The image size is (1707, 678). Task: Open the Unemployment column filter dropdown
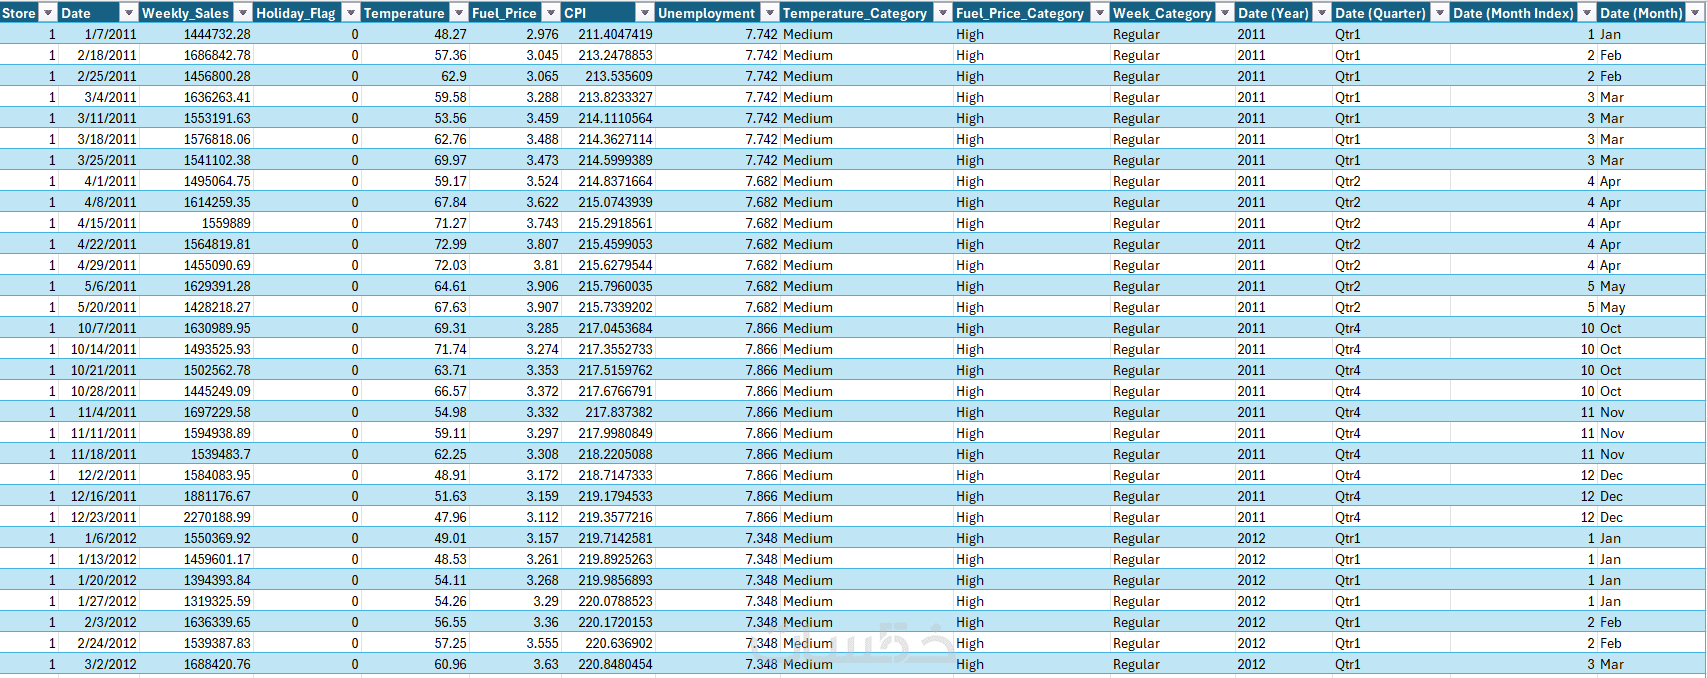(x=769, y=13)
